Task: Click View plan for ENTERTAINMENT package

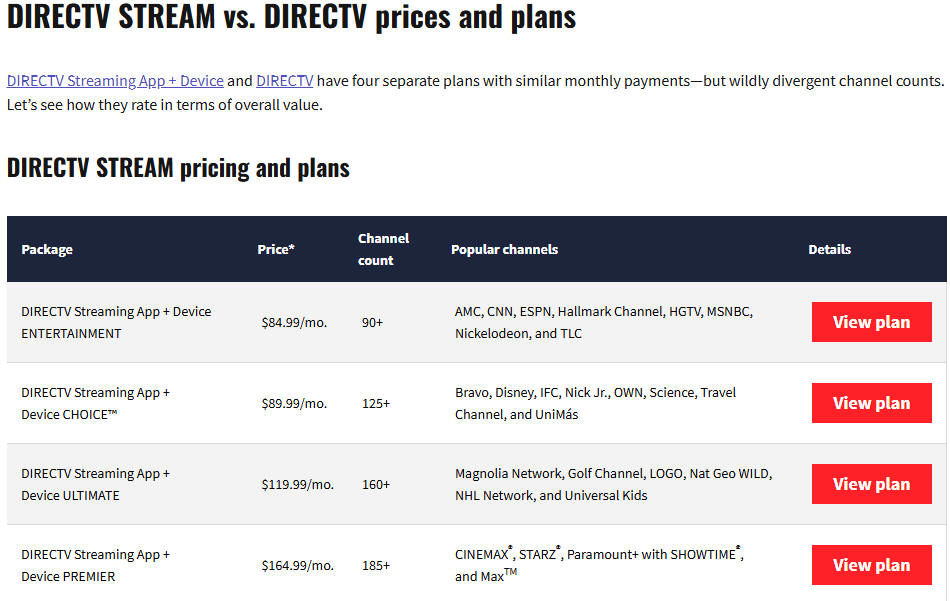Action: point(871,322)
